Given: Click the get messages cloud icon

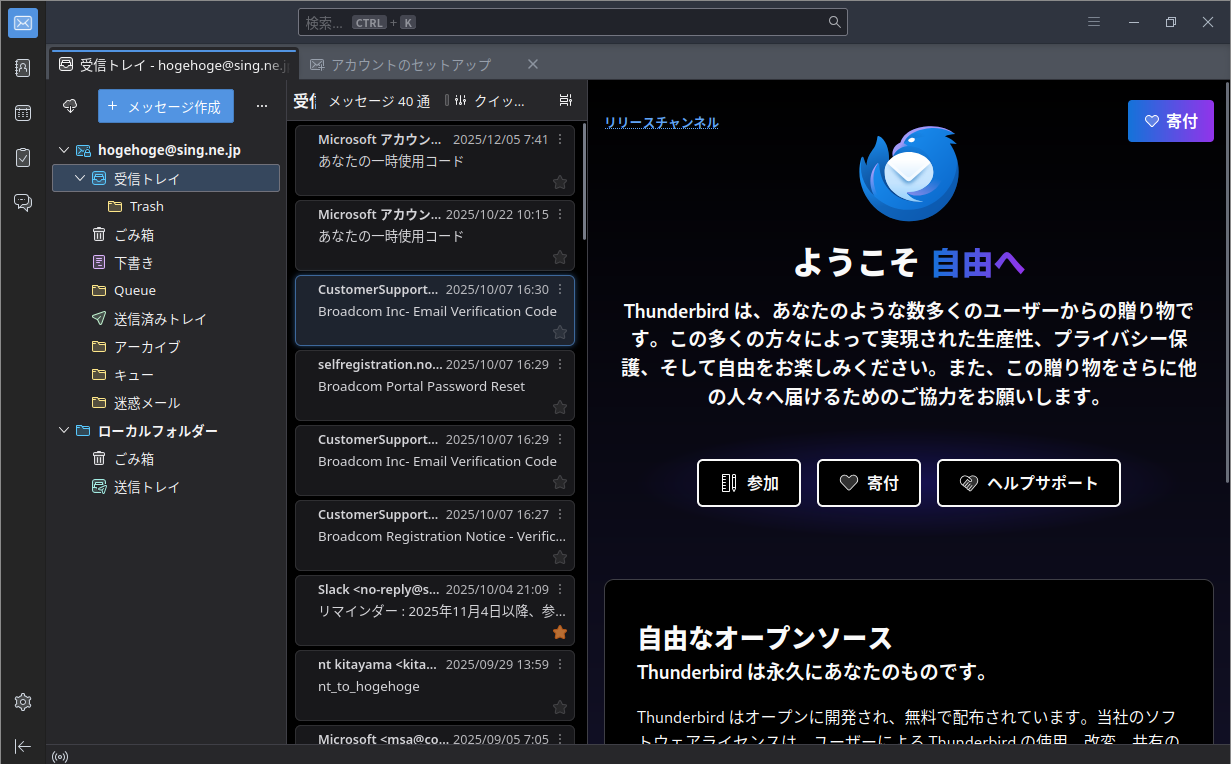Looking at the screenshot, I should (70, 106).
